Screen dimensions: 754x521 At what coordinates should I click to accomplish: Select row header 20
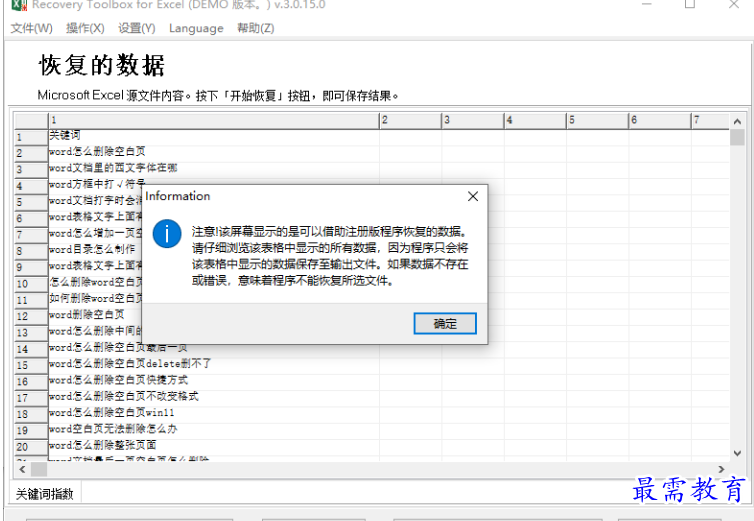coord(31,447)
